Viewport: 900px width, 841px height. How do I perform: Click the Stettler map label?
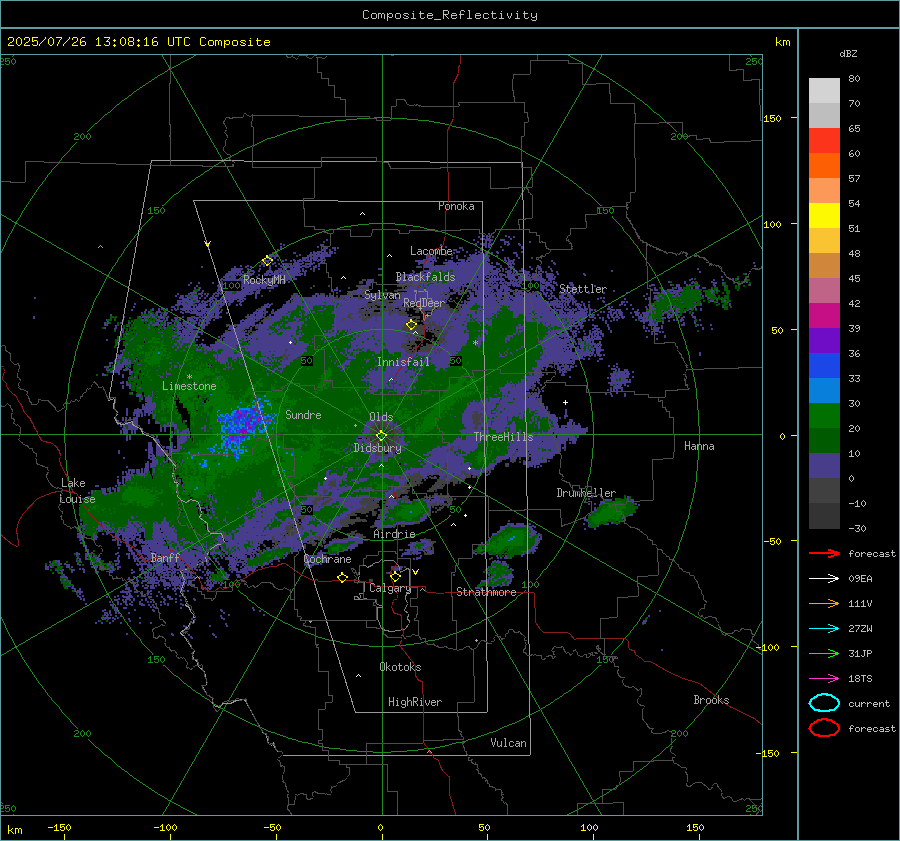[583, 289]
